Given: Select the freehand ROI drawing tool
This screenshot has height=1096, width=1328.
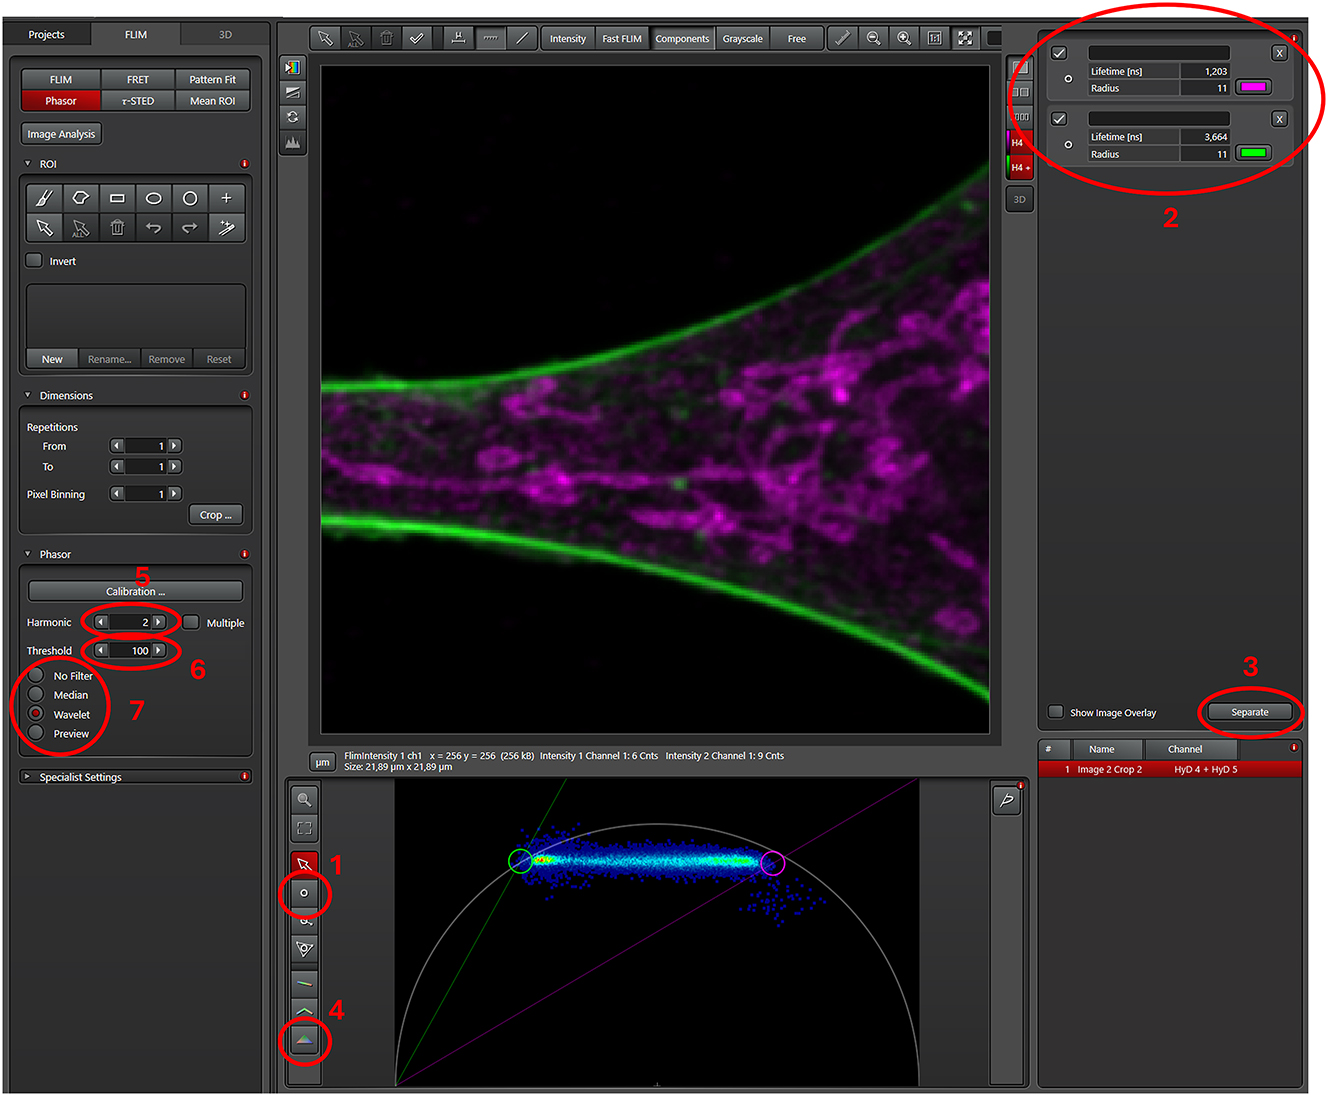Looking at the screenshot, I should tap(43, 198).
